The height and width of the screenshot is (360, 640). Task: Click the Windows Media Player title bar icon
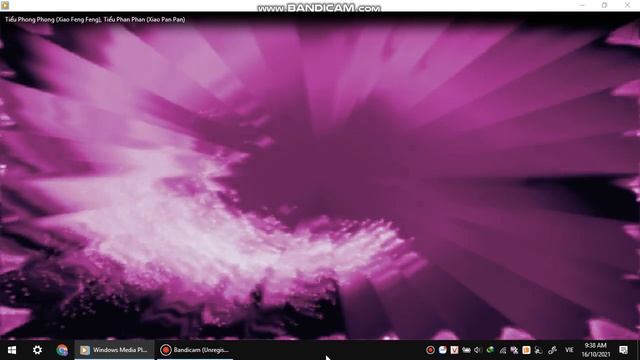coord(5,5)
